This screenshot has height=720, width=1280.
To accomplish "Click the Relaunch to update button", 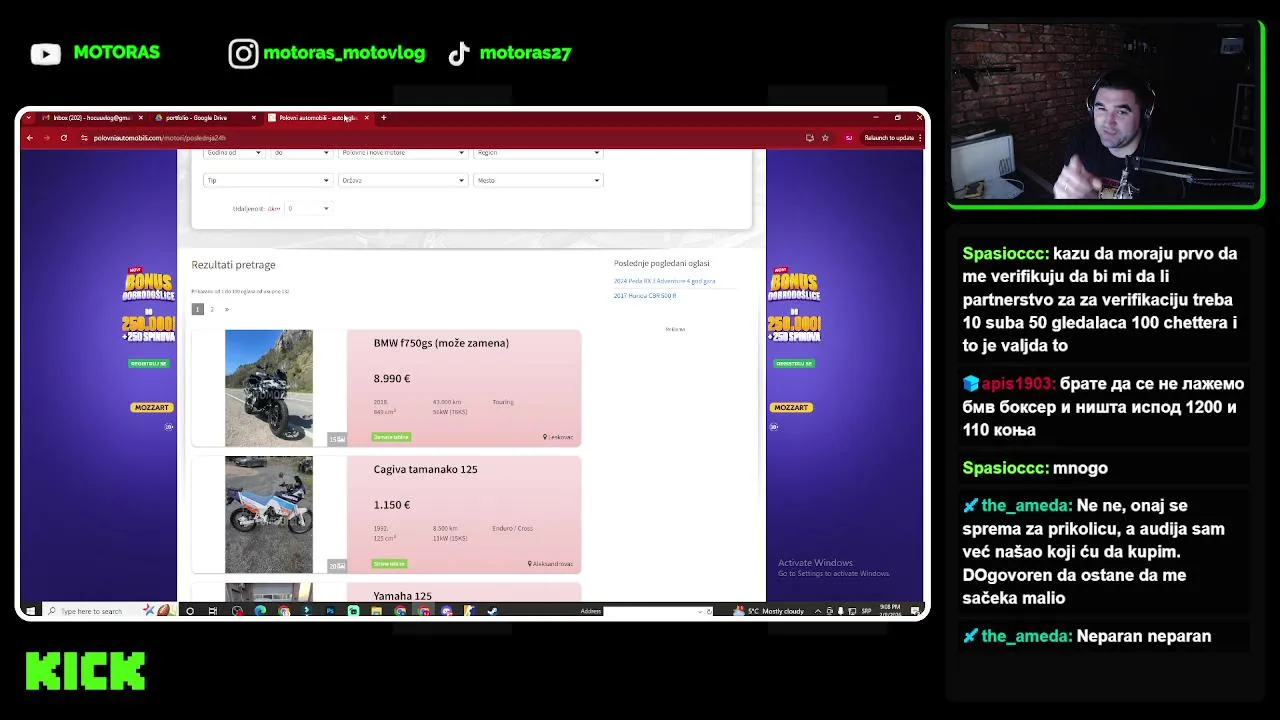I will [889, 138].
